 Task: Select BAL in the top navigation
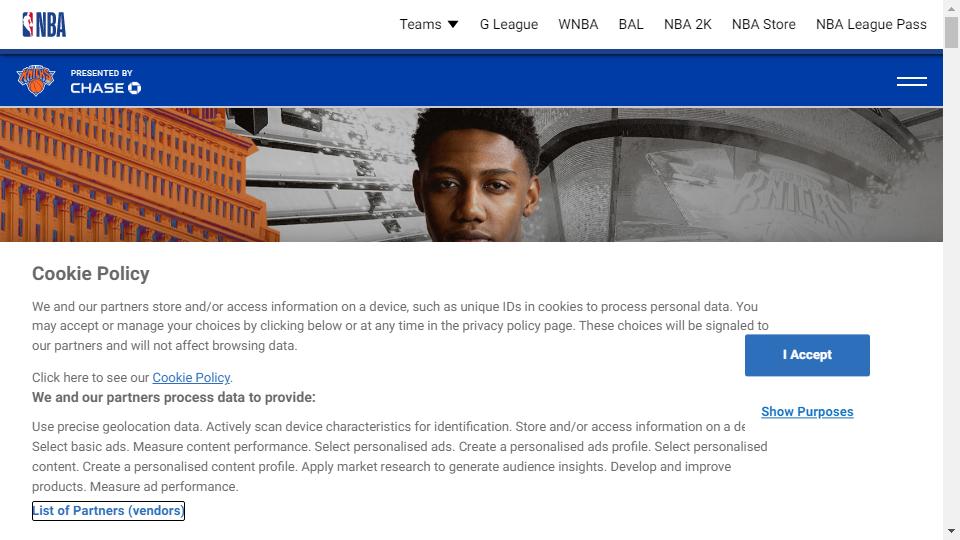(631, 24)
